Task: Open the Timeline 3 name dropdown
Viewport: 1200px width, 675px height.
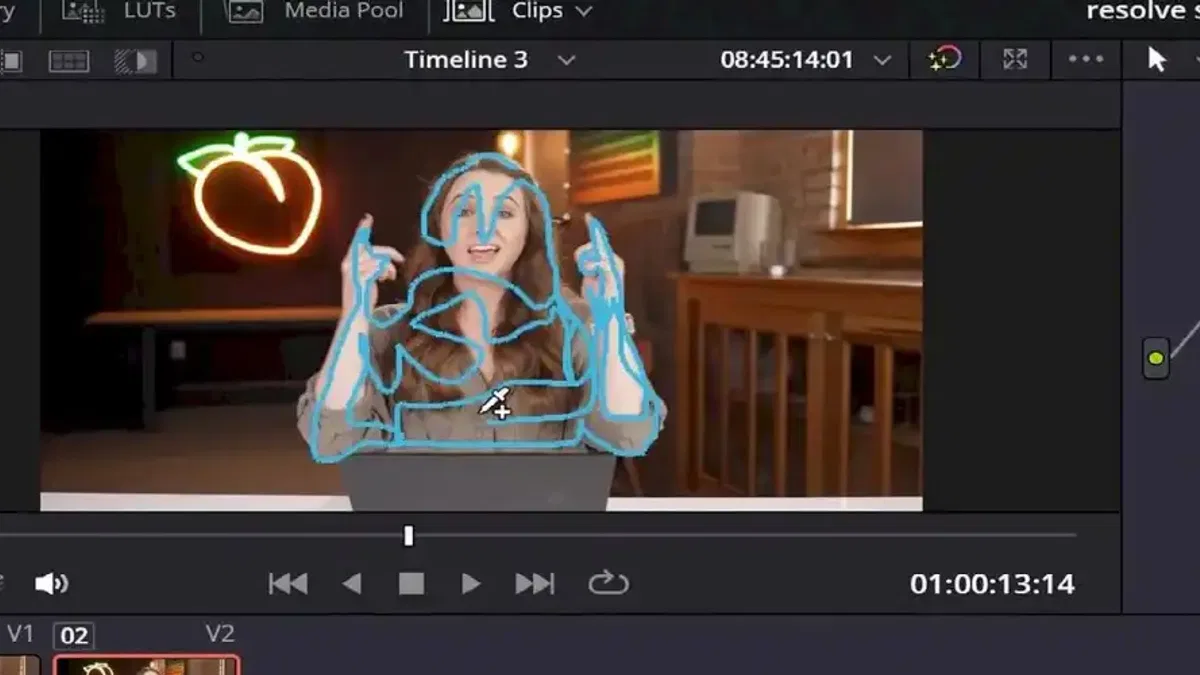Action: 466,60
